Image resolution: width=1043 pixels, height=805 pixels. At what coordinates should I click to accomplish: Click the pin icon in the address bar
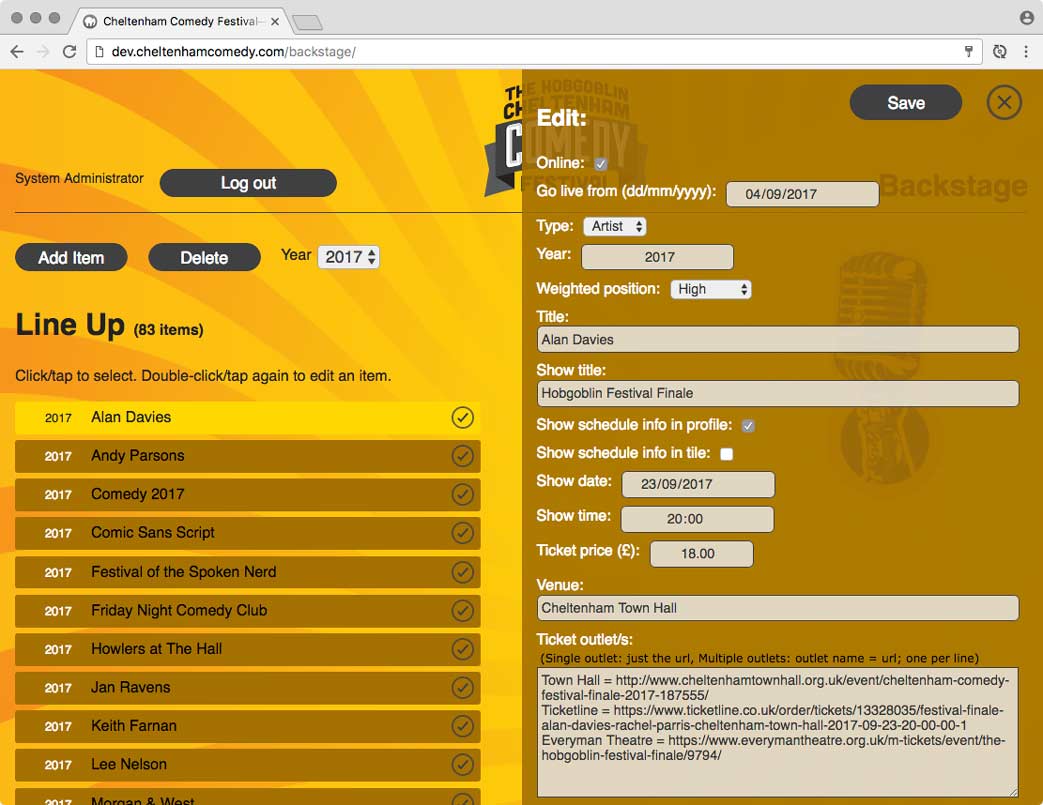tap(968, 51)
